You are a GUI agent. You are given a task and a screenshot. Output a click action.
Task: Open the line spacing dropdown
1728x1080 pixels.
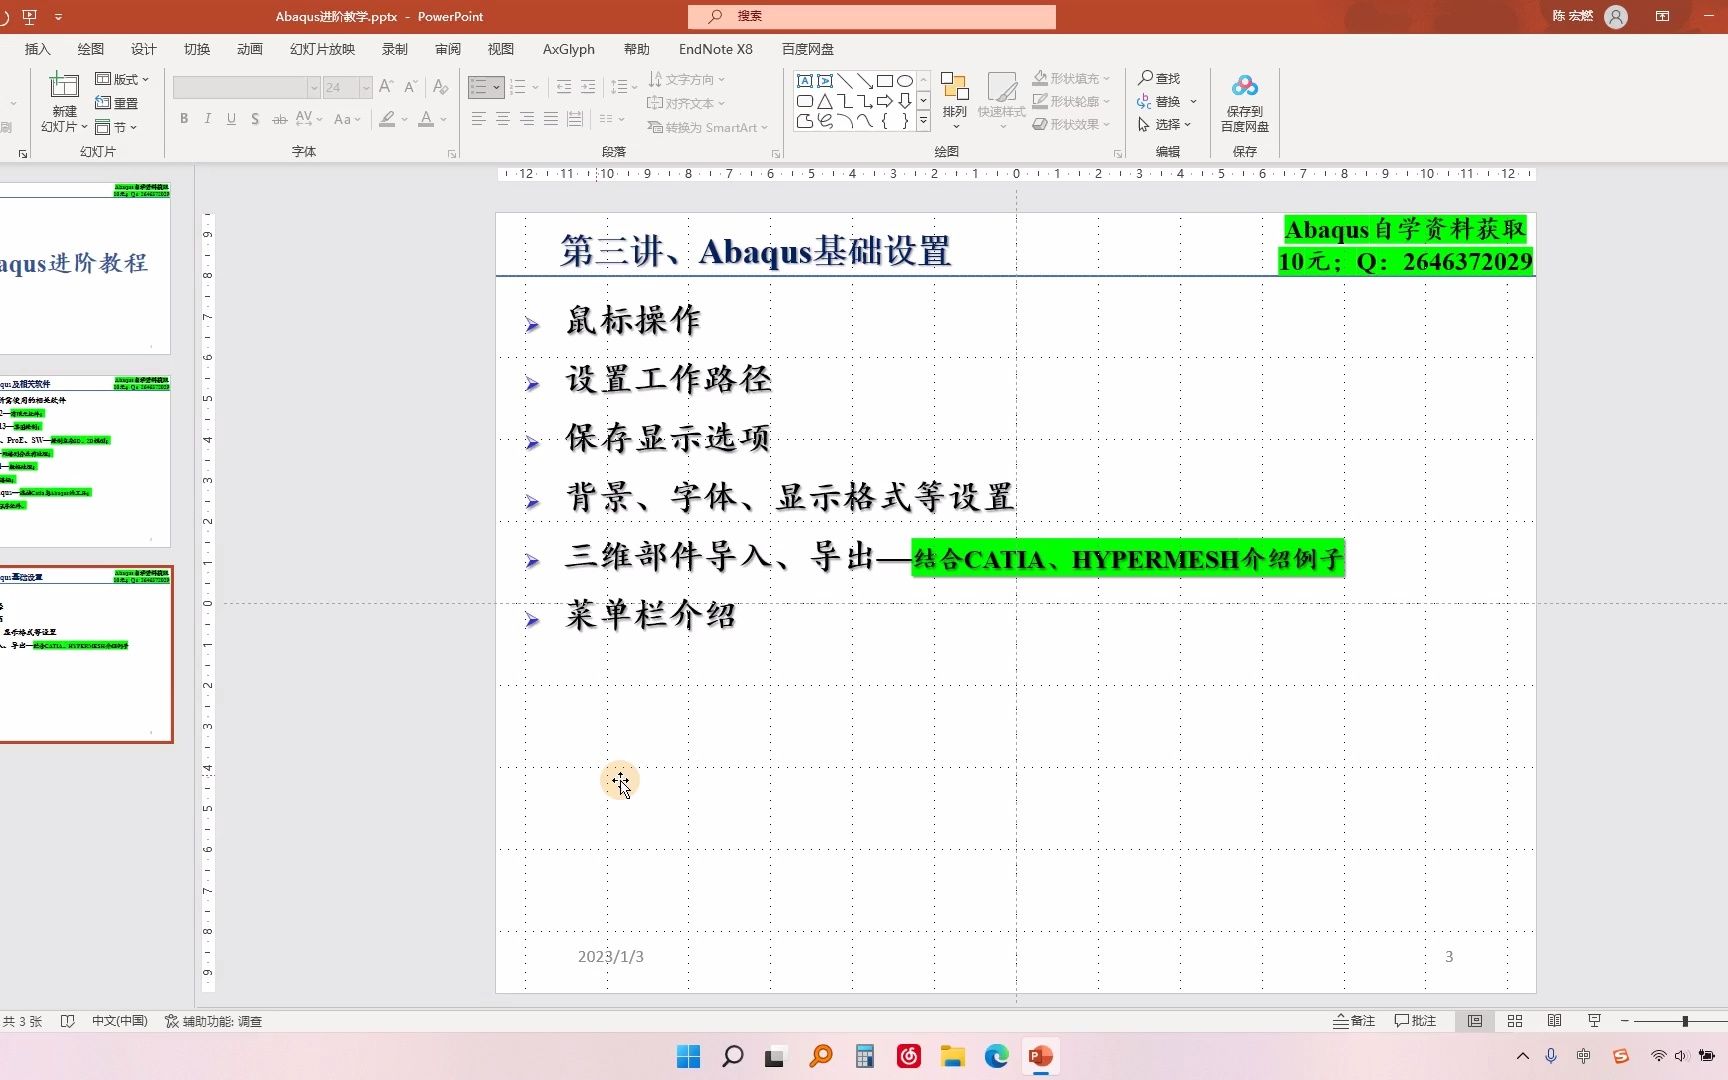click(x=624, y=87)
